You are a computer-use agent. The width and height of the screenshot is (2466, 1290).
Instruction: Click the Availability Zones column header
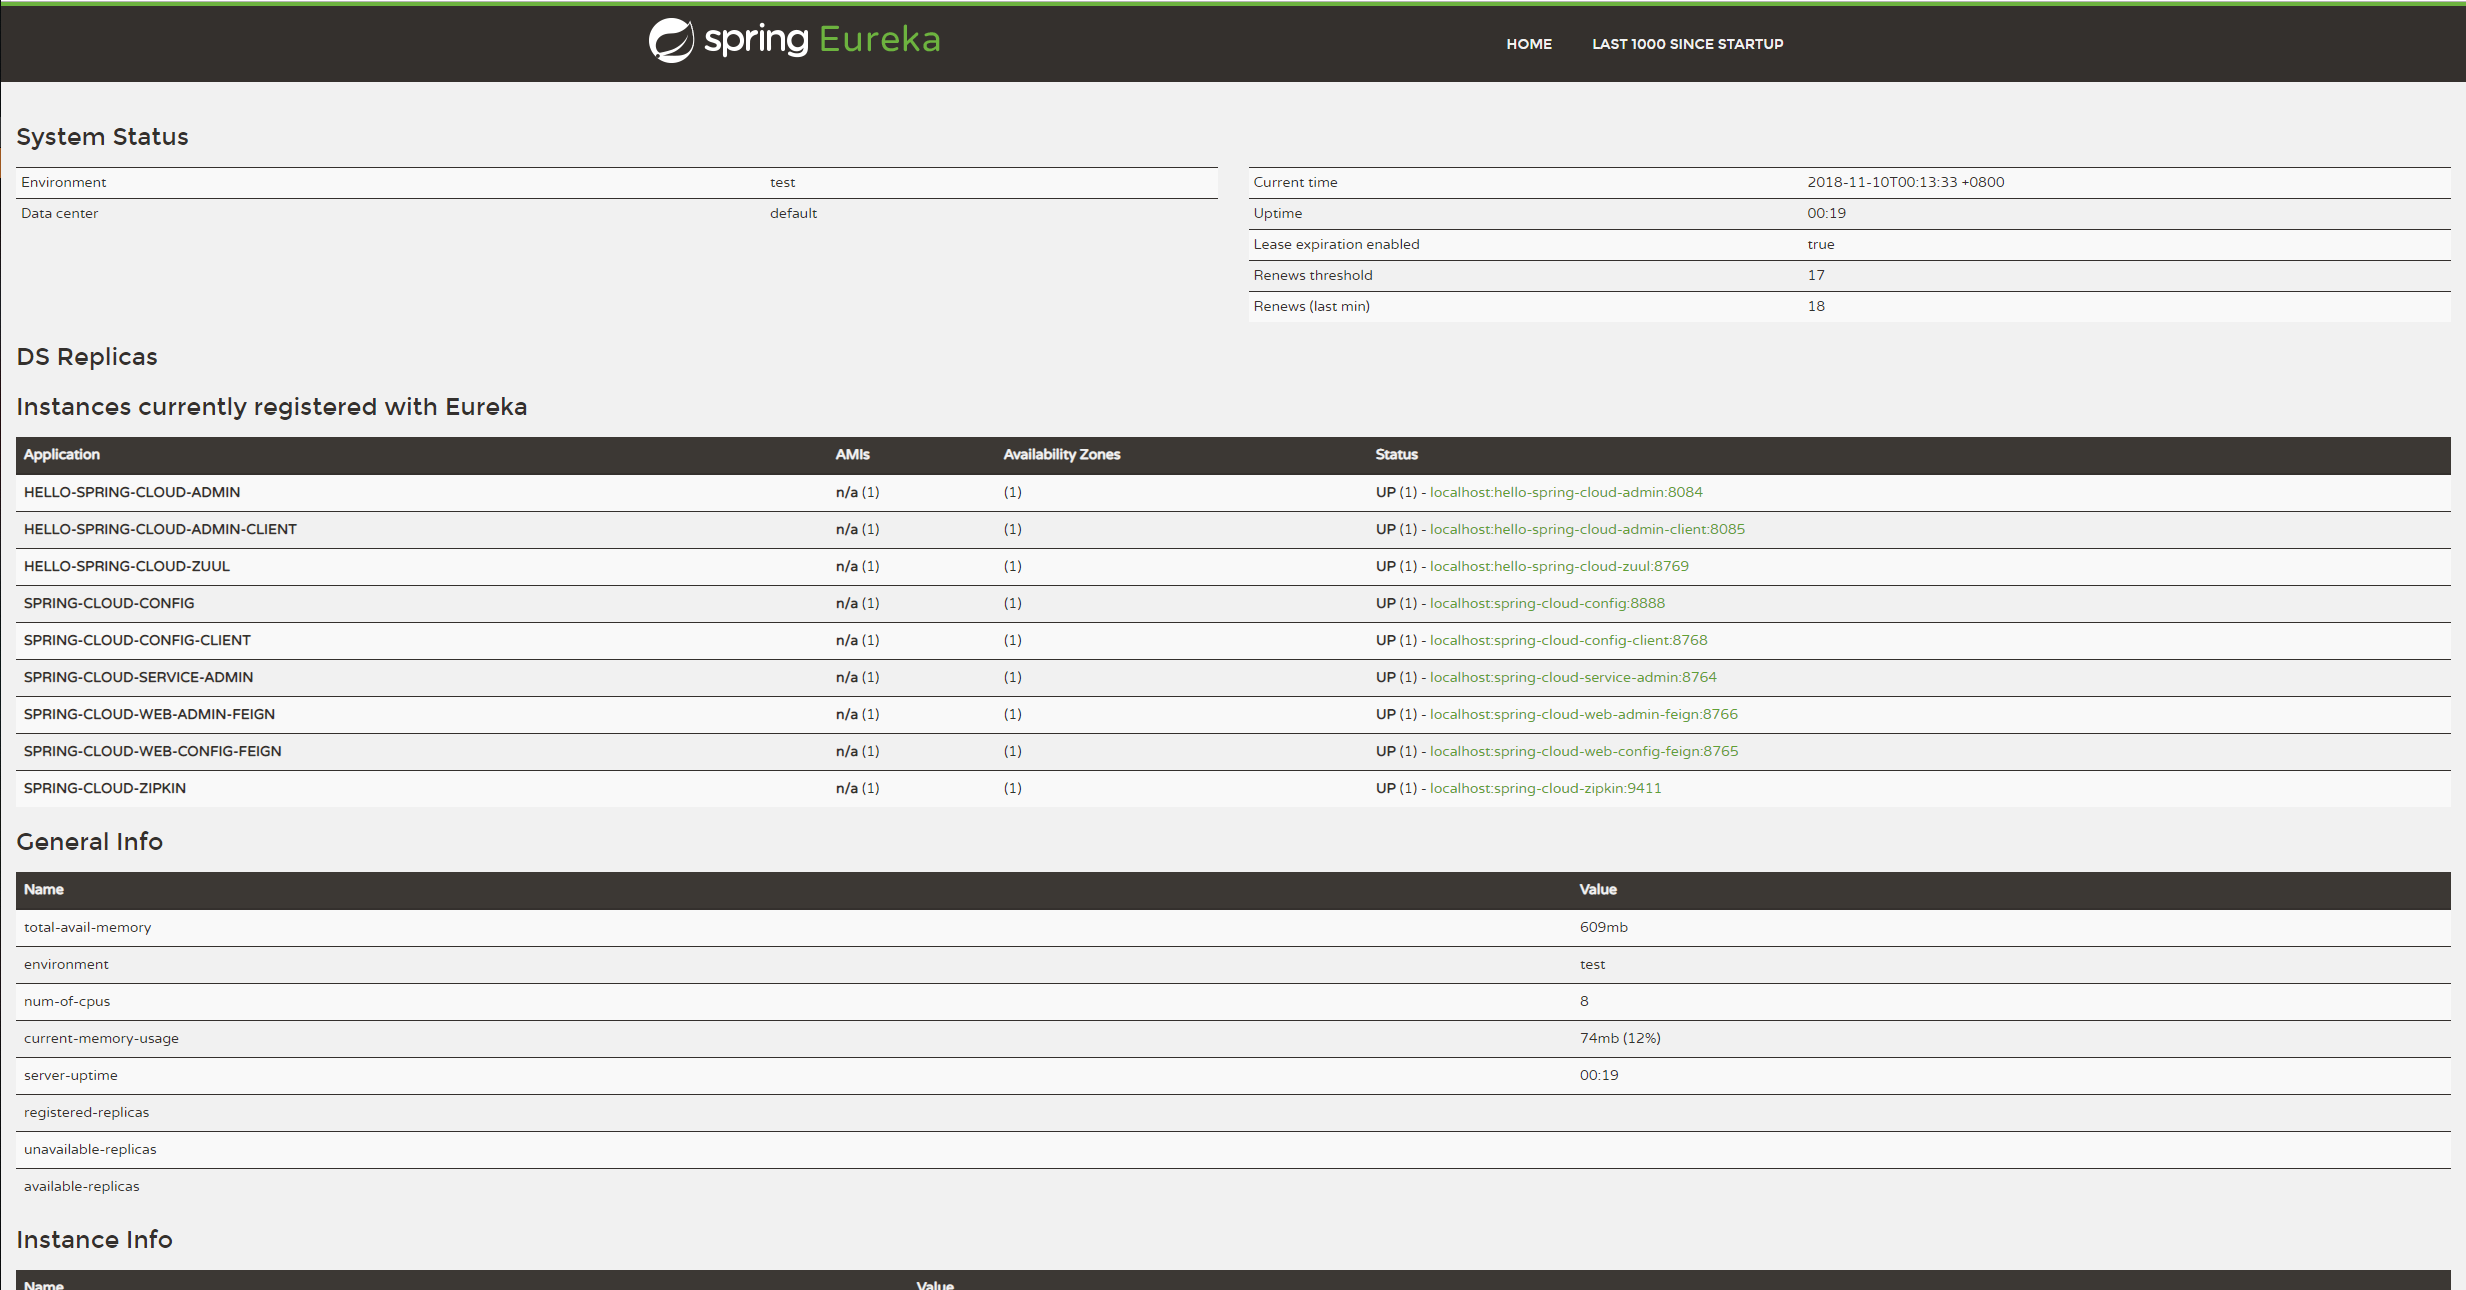coord(1061,455)
